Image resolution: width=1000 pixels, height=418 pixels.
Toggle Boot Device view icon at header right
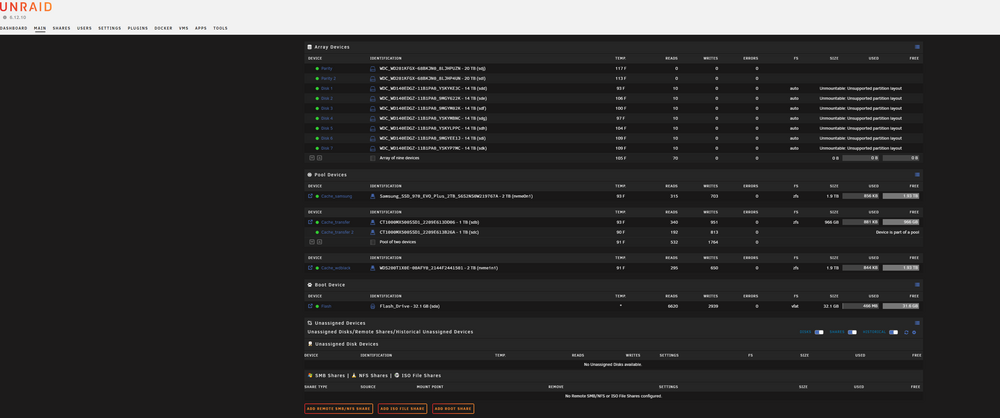pos(917,285)
